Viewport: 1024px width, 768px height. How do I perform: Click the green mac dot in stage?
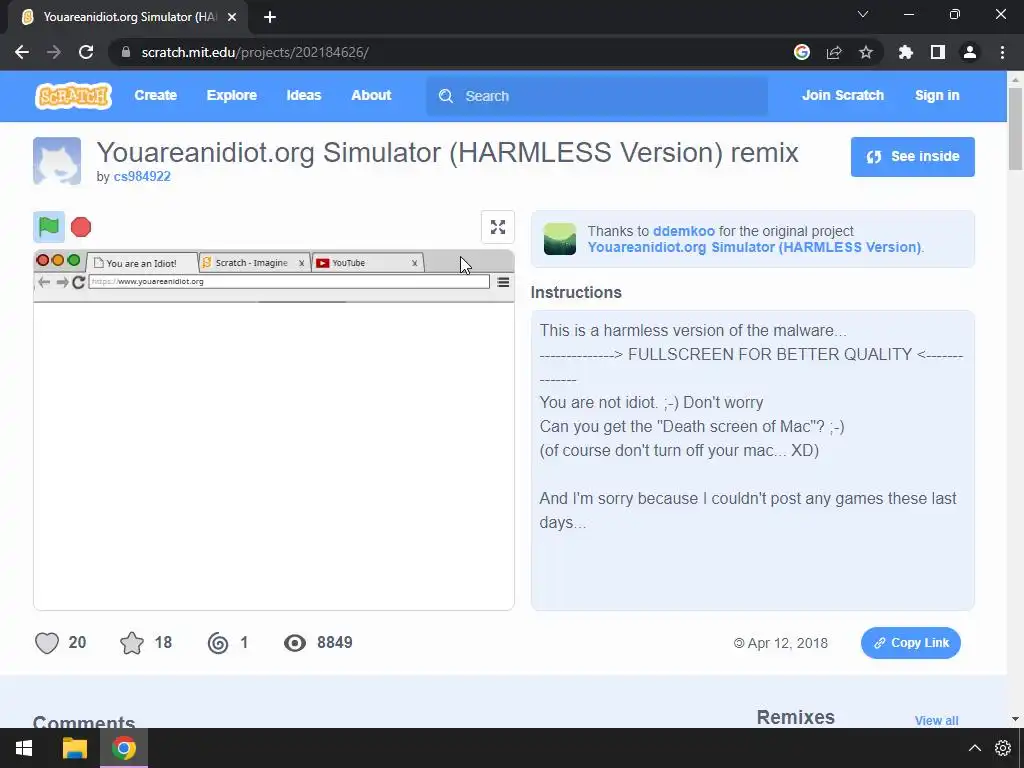tap(74, 260)
